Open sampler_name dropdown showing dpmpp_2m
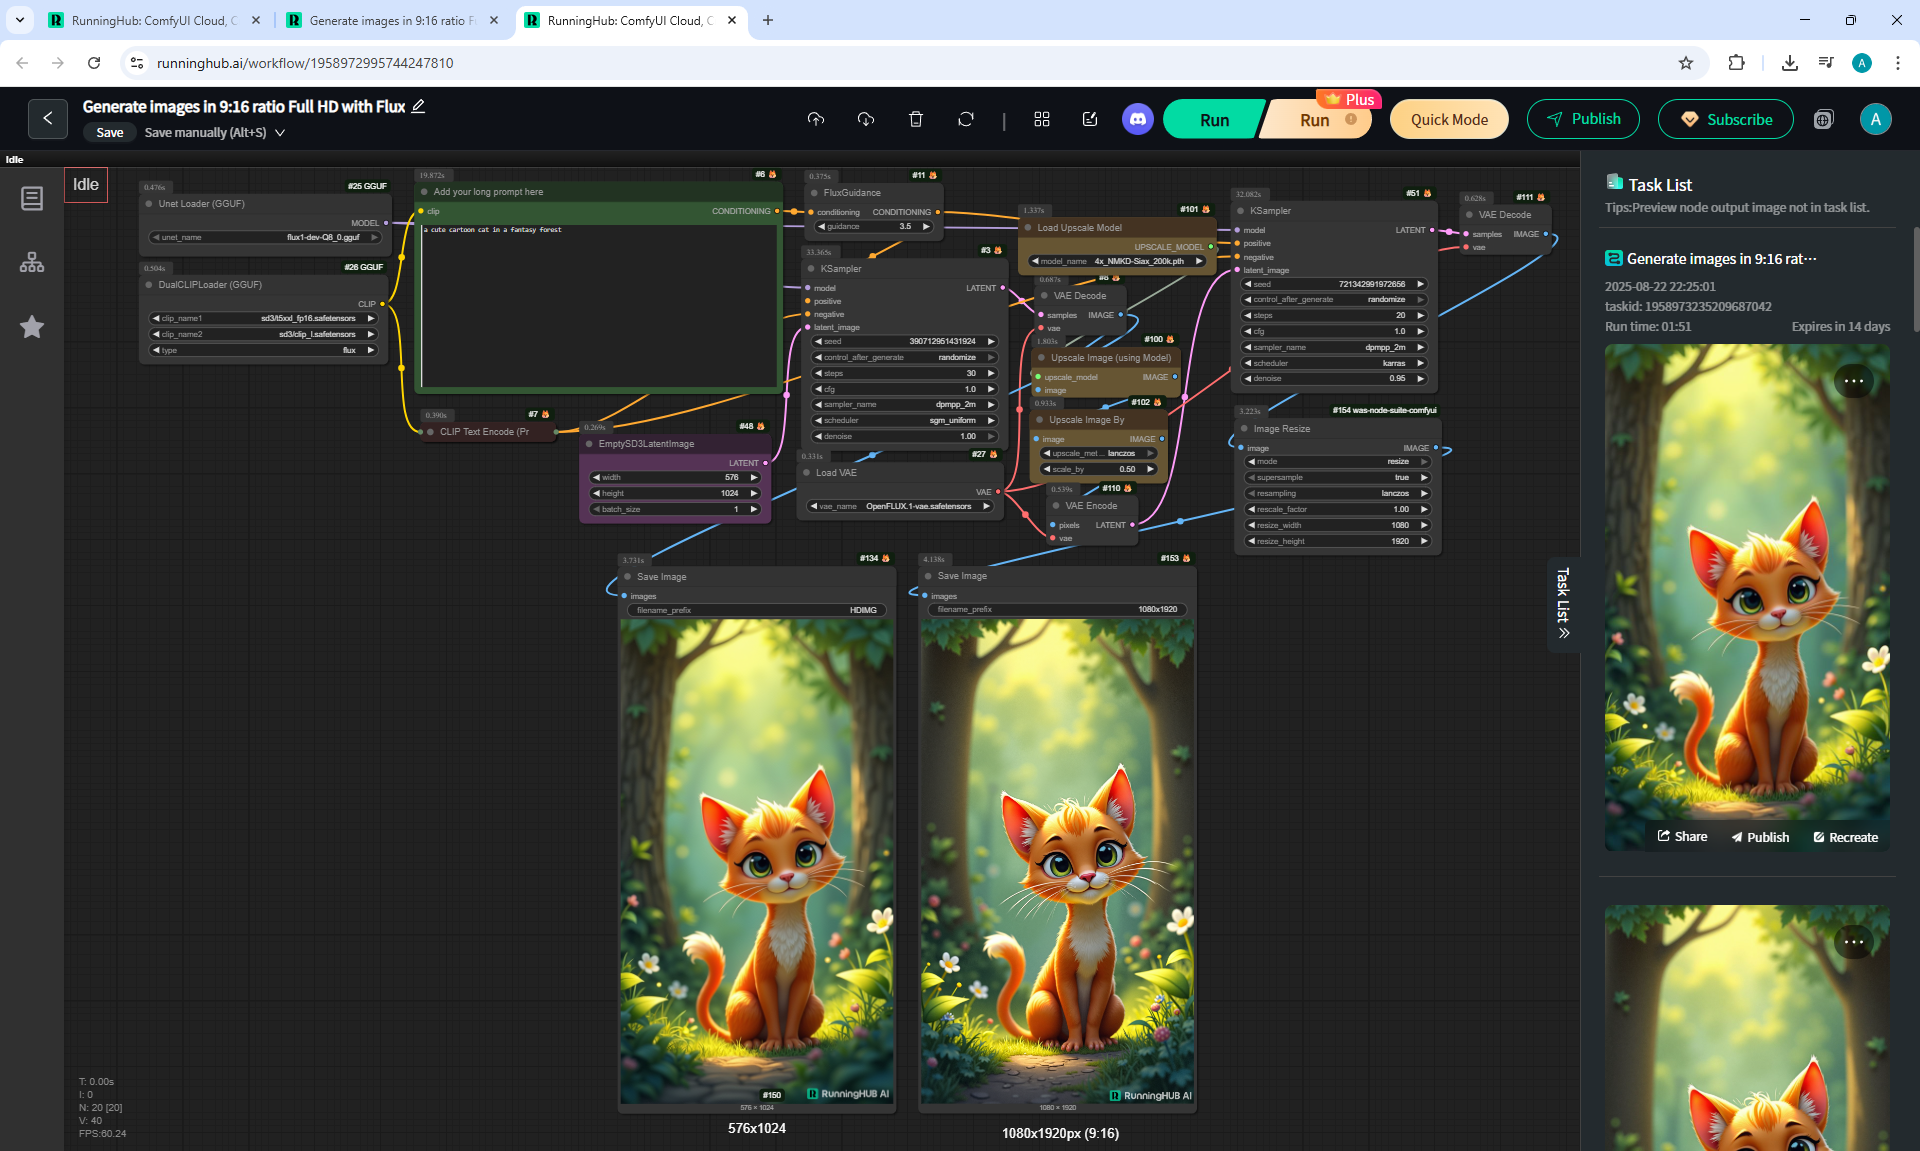This screenshot has height=1151, width=1920. coord(905,405)
